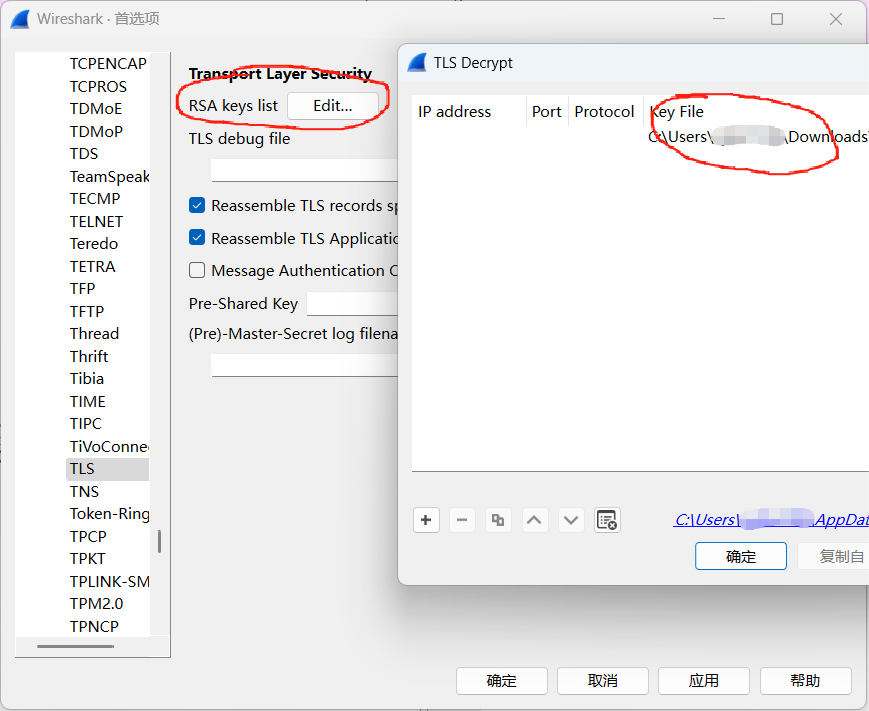Open help with 帮助 button
Screen dimensions: 869x711
[x=805, y=681]
